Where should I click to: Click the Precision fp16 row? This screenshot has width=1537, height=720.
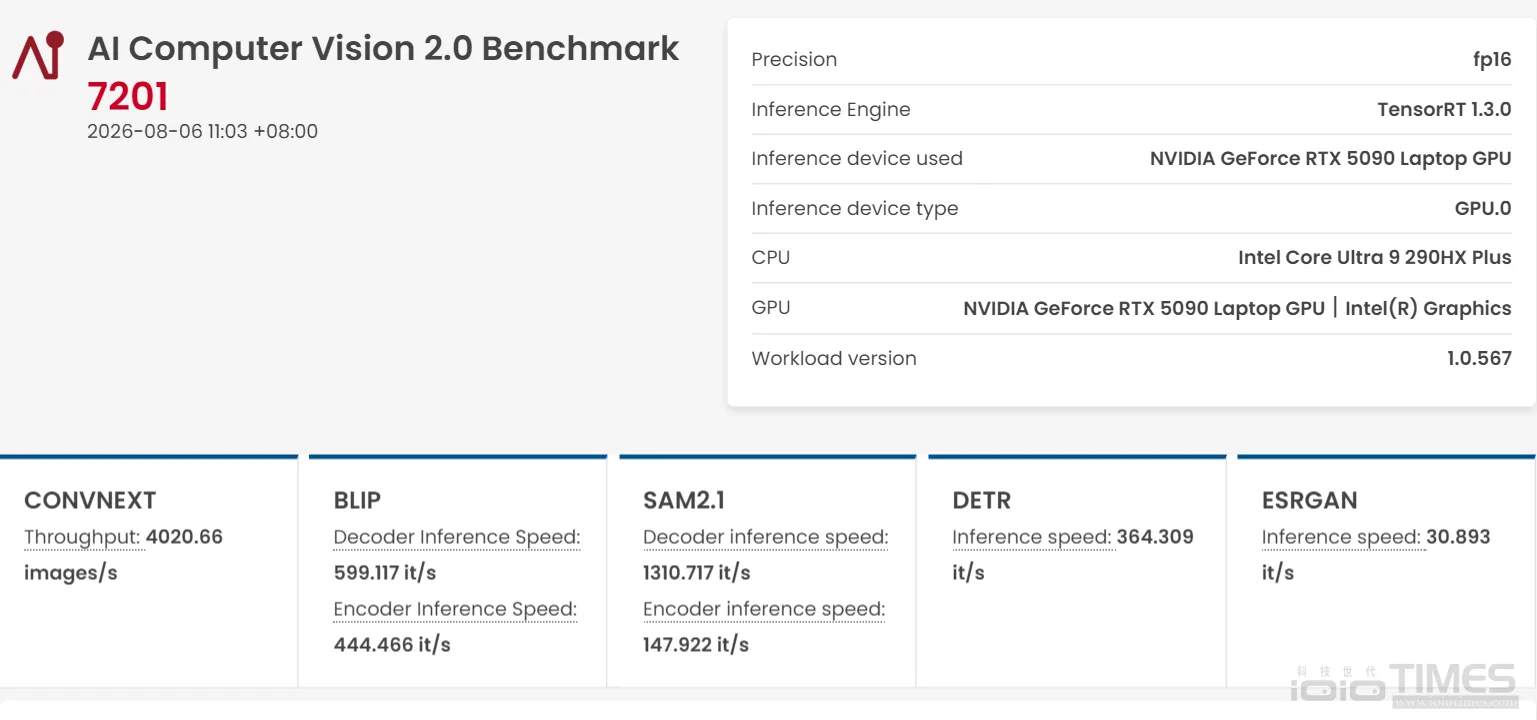[x=1131, y=59]
